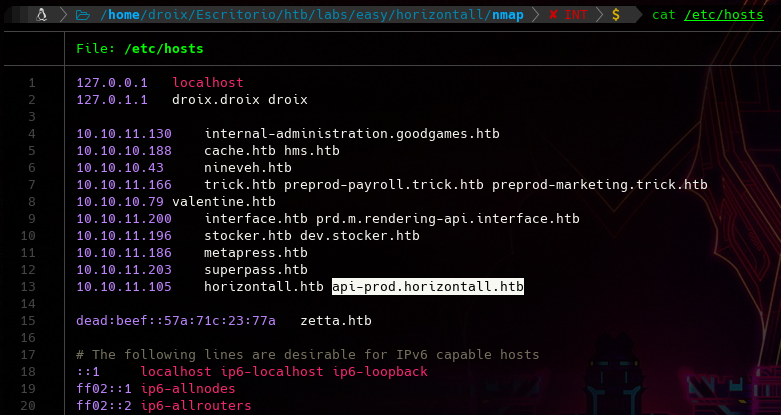
Task: Click the IPv6 capable hosts comment line
Action: [307, 355]
